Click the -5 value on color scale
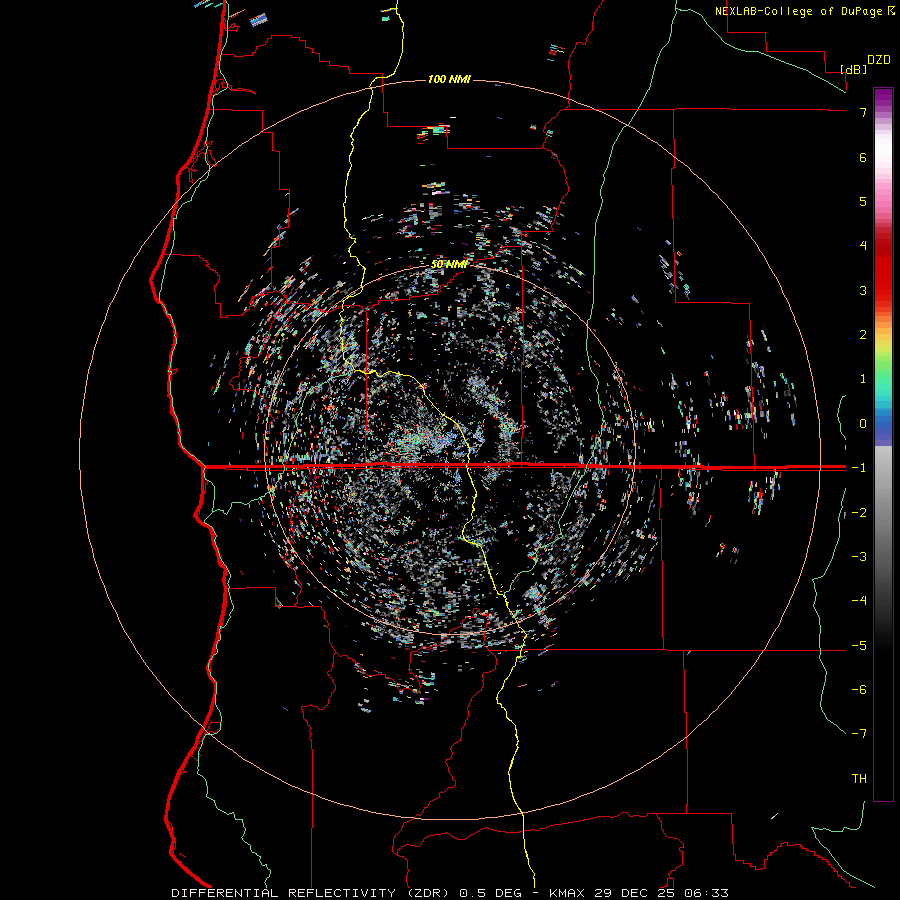The width and height of the screenshot is (900, 900). pos(859,646)
